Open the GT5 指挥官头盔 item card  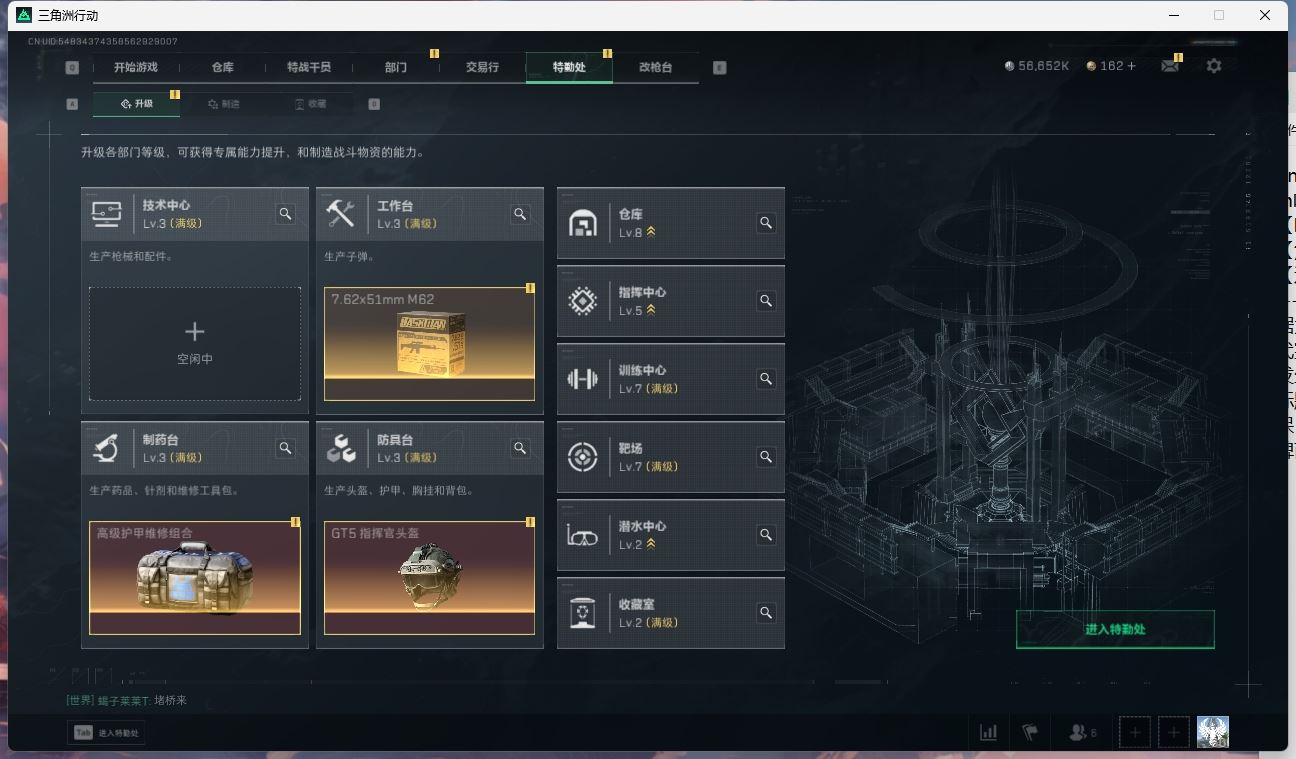click(429, 578)
